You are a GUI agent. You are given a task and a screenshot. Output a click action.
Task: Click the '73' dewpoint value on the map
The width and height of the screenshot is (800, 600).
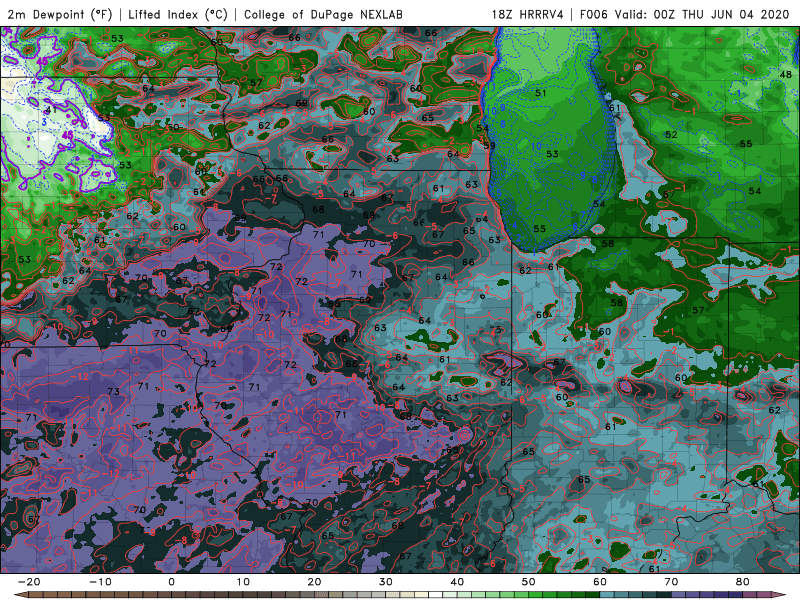tap(113, 391)
